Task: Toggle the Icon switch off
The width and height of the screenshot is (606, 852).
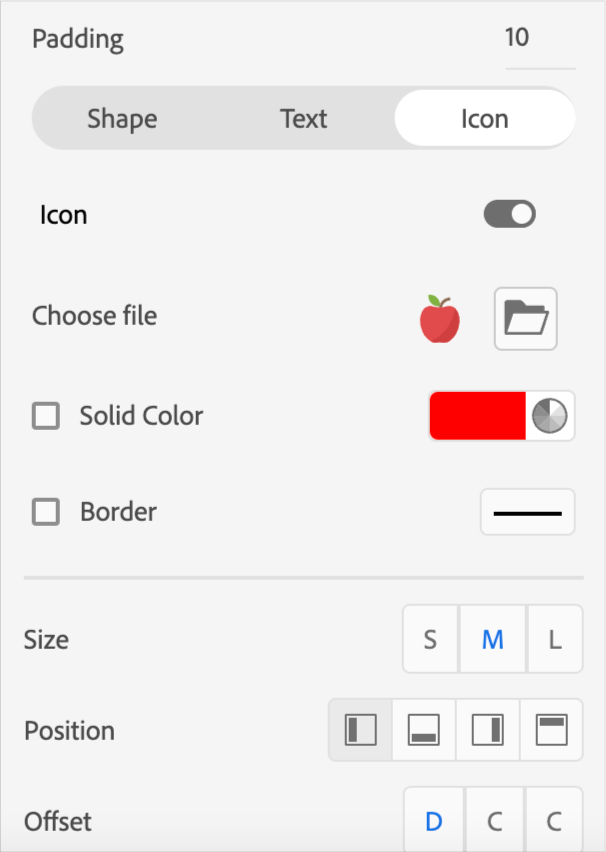Action: click(x=510, y=214)
